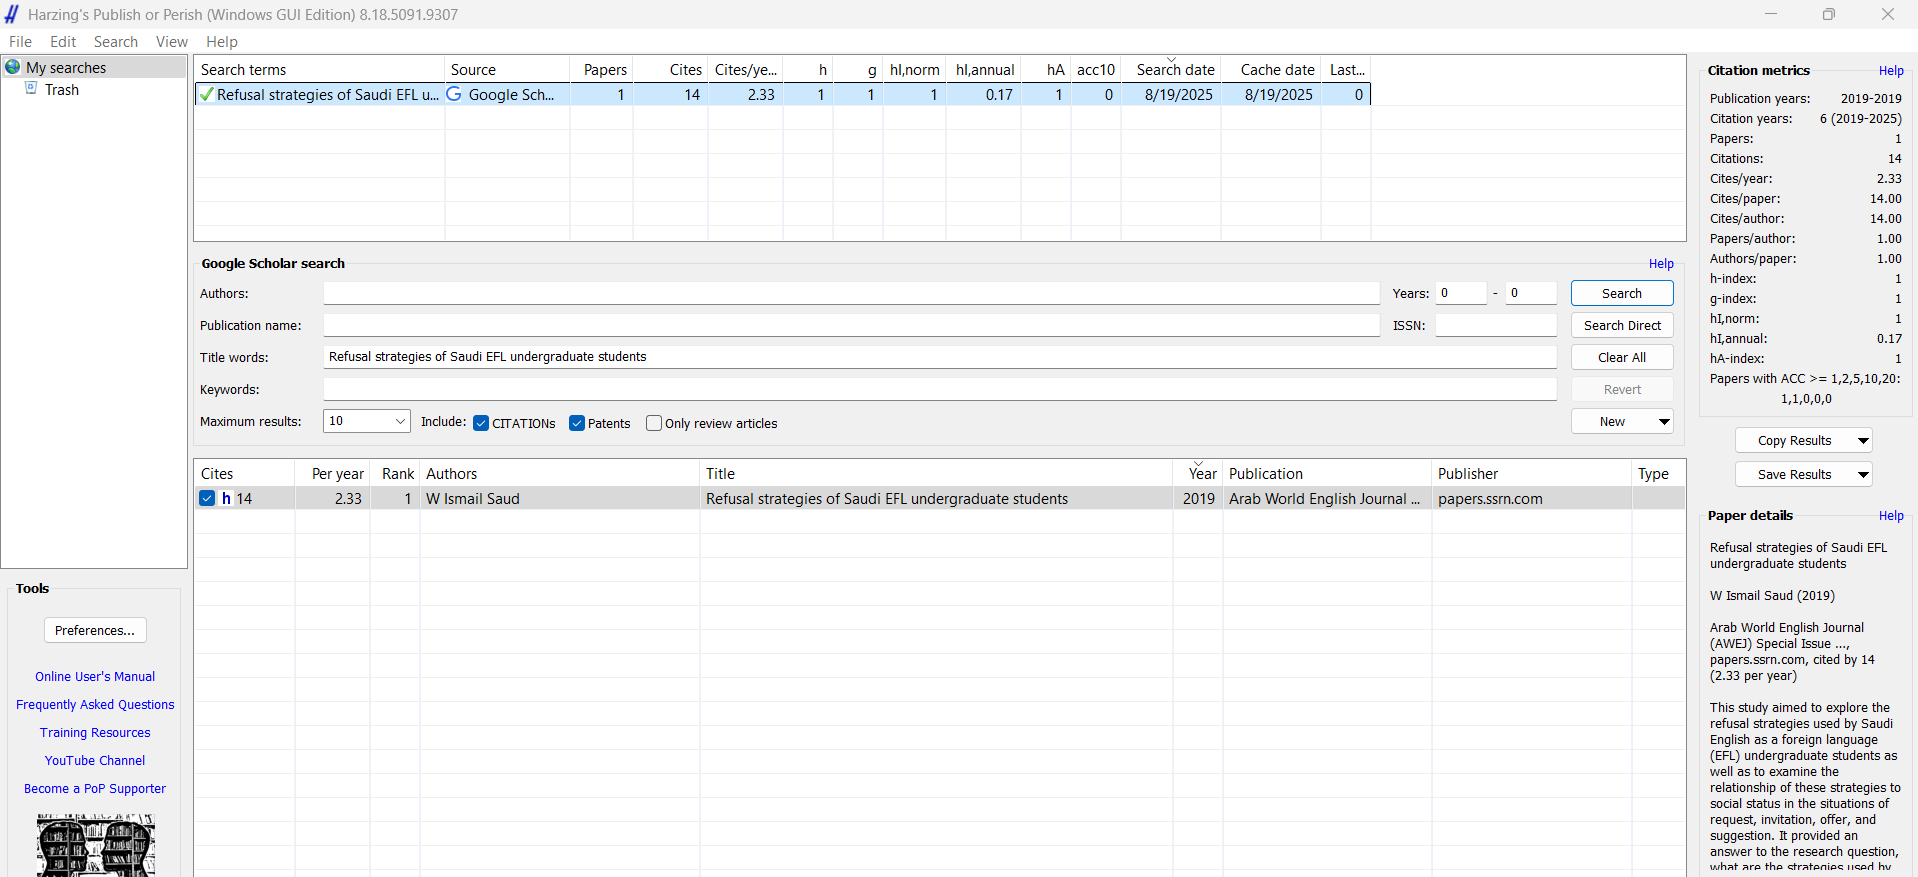Enable Only review articles checkbox
This screenshot has width=1918, height=877.
click(x=654, y=423)
